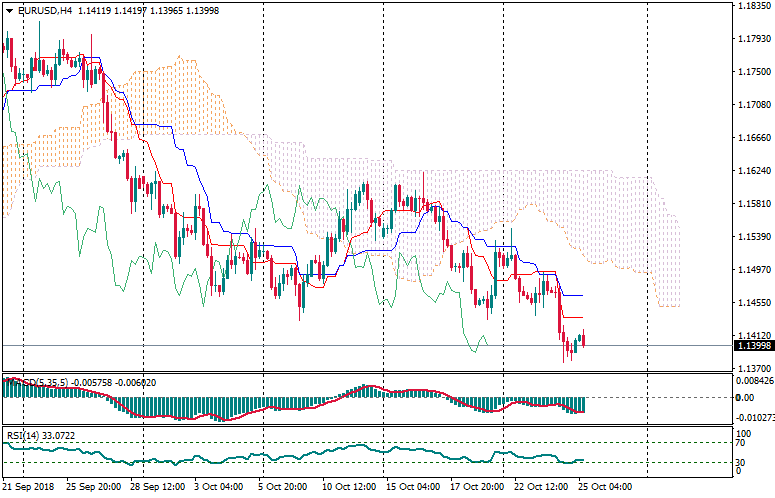Viewport: 775px width, 498px height.
Task: Click the 1.18350 price axis label
Action: [753, 6]
